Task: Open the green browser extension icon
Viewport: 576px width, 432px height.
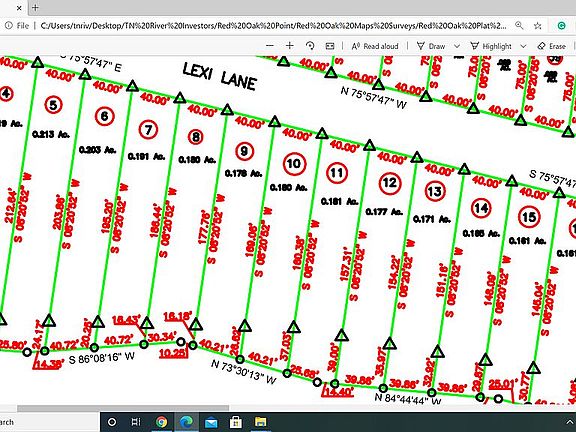Action: point(561,25)
